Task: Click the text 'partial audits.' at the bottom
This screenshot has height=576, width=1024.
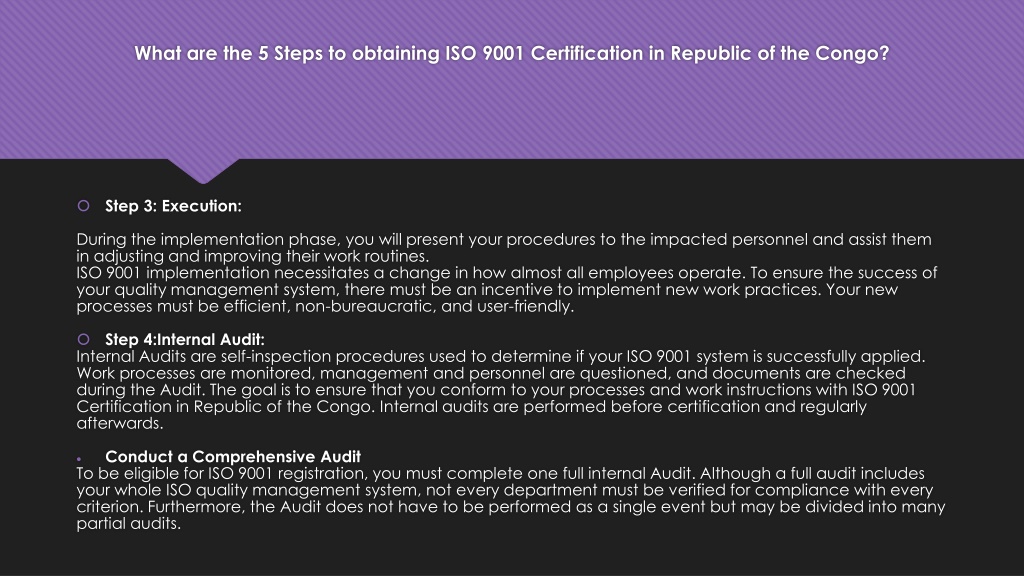Action: pyautogui.click(x=128, y=524)
